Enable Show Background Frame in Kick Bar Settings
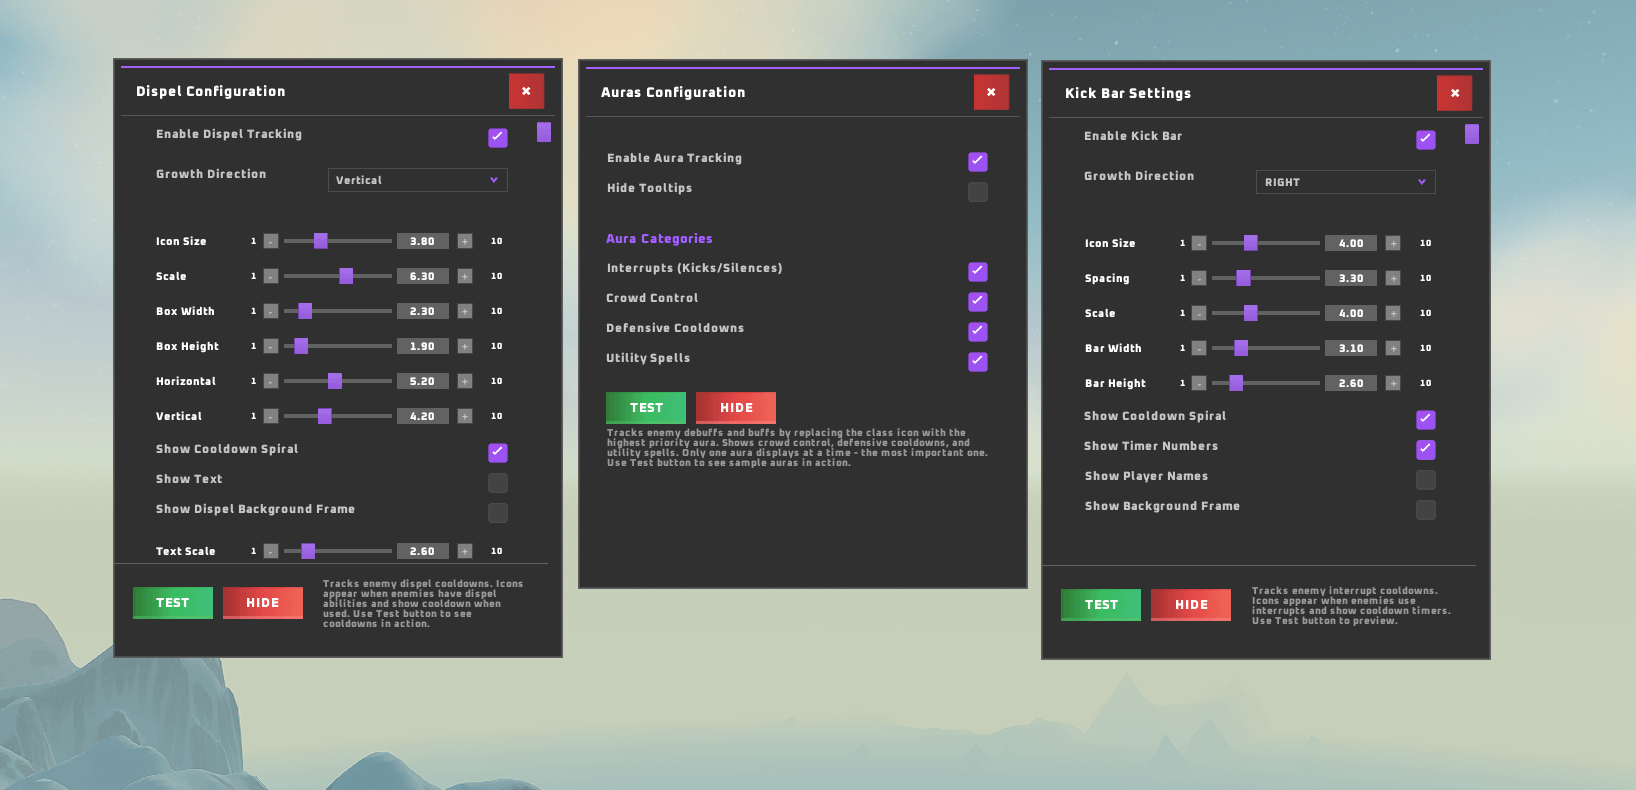Image resolution: width=1636 pixels, height=790 pixels. click(1426, 510)
